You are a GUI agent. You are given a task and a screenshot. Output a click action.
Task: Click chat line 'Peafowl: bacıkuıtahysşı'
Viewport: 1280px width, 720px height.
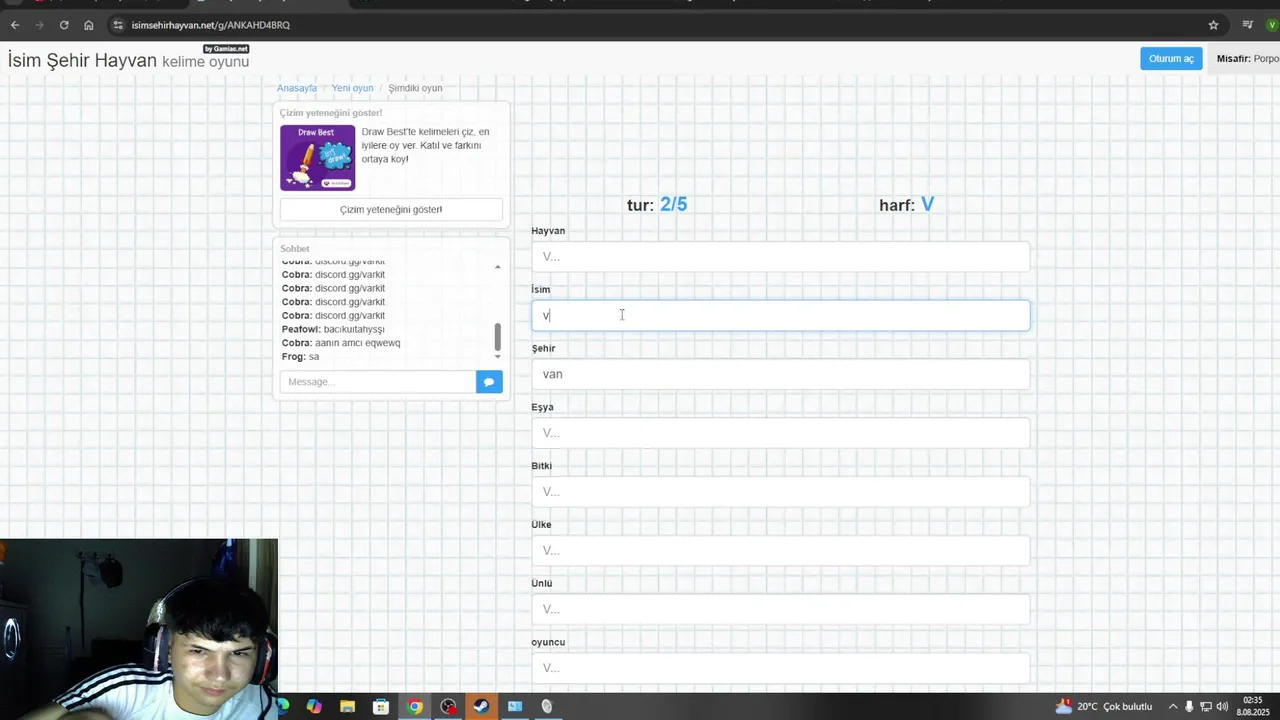point(333,329)
